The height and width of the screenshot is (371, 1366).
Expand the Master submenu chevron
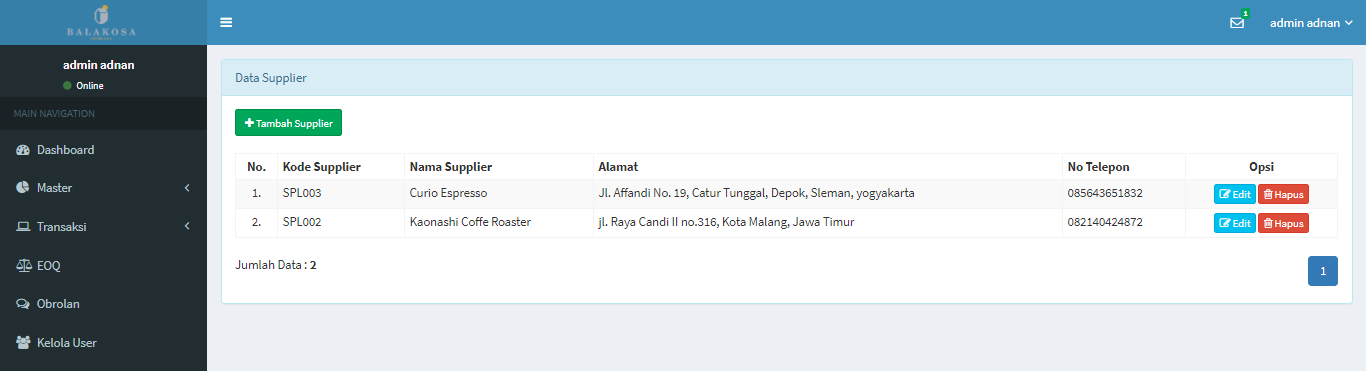coord(187,188)
